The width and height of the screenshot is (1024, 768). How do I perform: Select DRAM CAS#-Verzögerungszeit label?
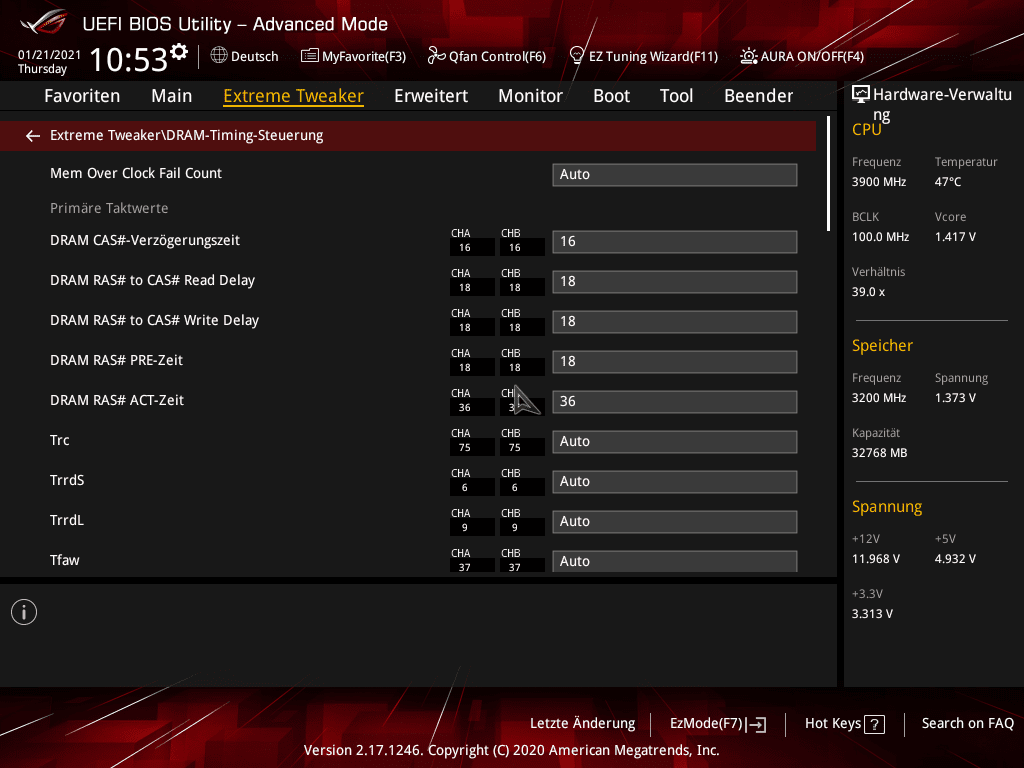[145, 240]
